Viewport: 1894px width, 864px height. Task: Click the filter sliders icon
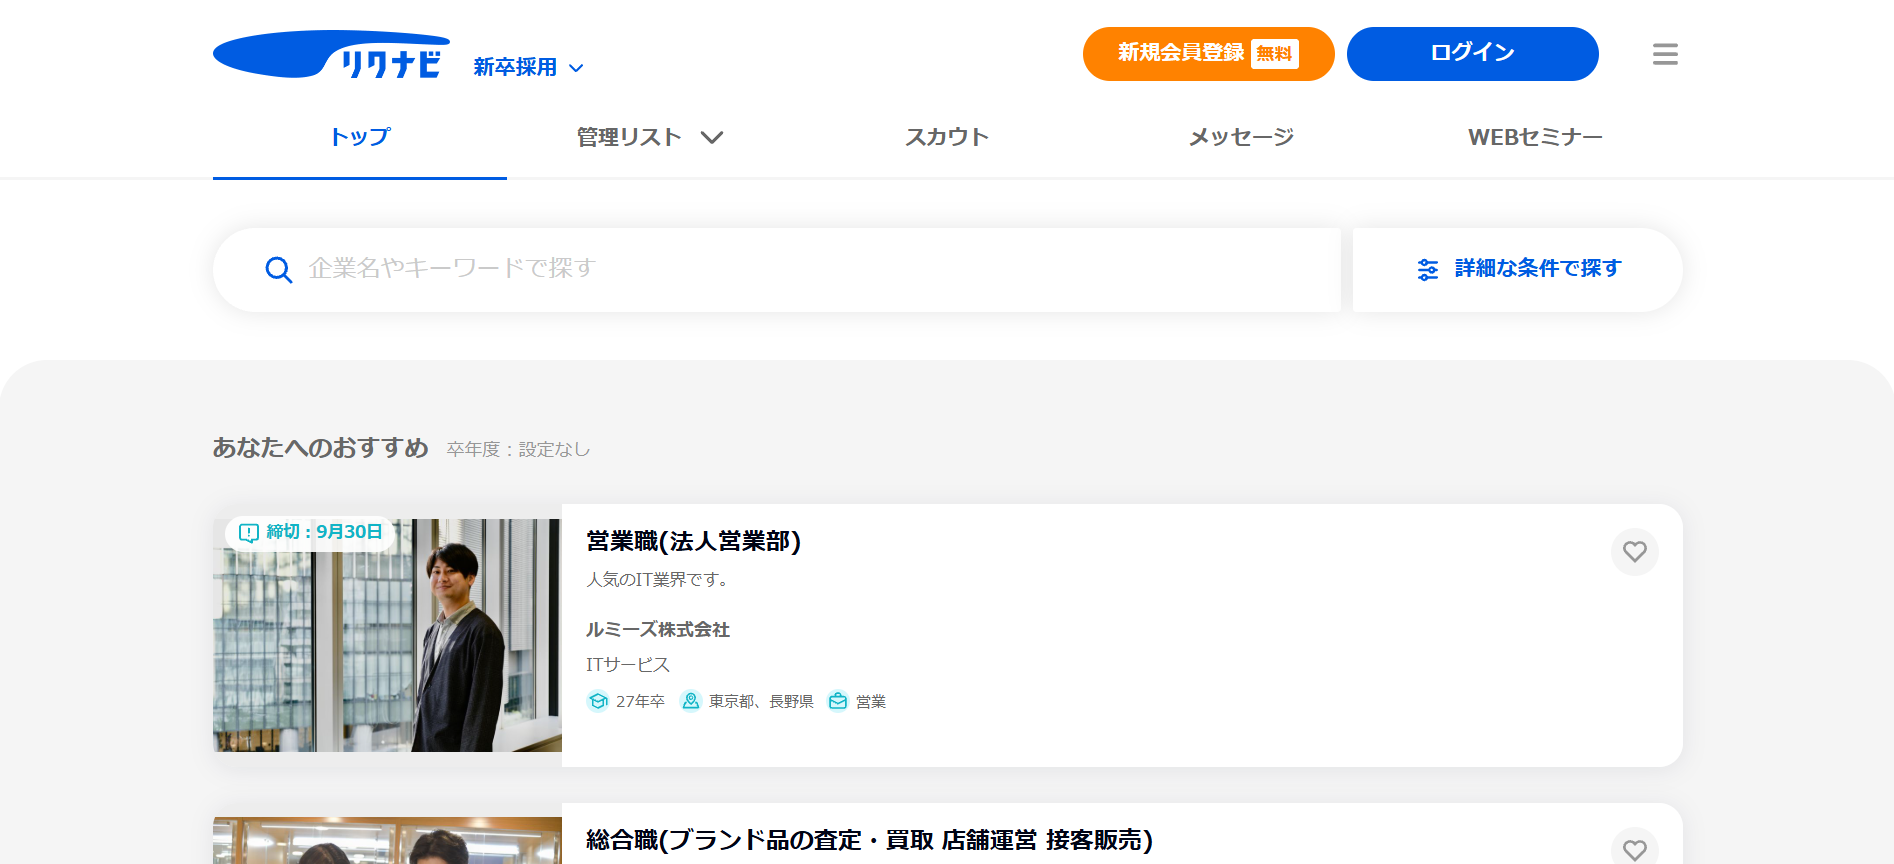pyautogui.click(x=1428, y=269)
